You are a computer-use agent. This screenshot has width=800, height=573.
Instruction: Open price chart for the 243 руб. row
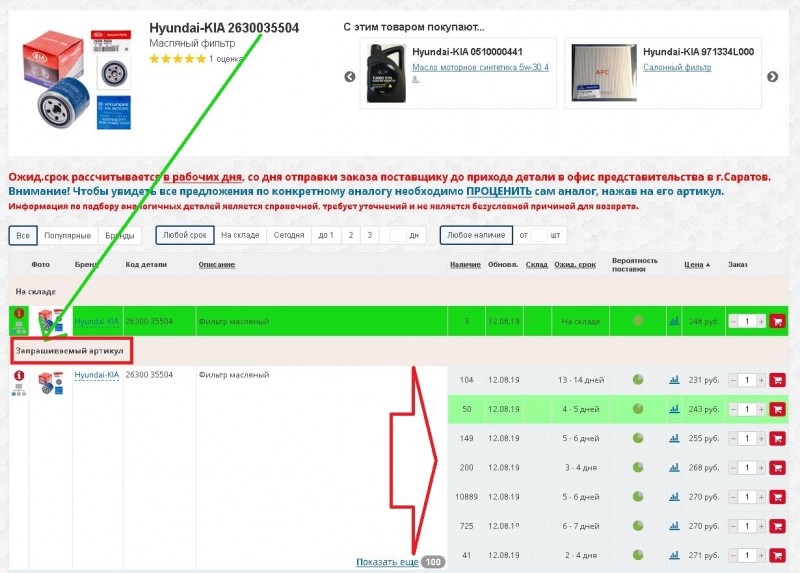674,409
